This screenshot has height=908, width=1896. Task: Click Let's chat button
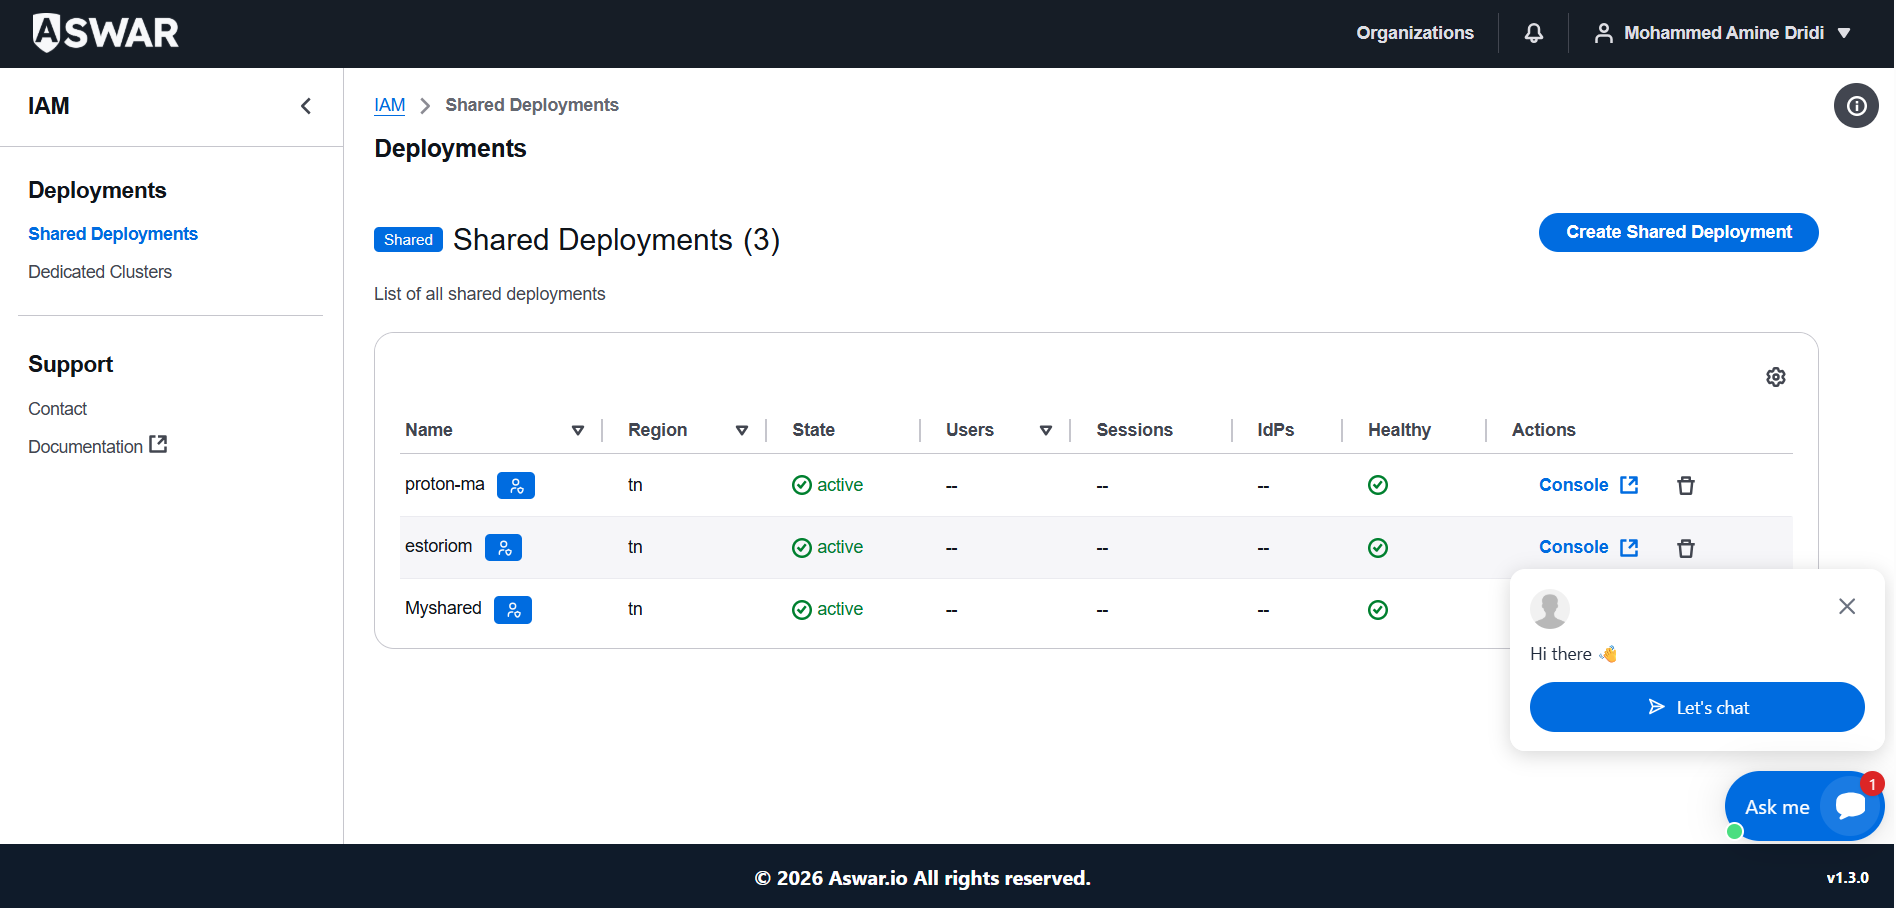coord(1696,707)
